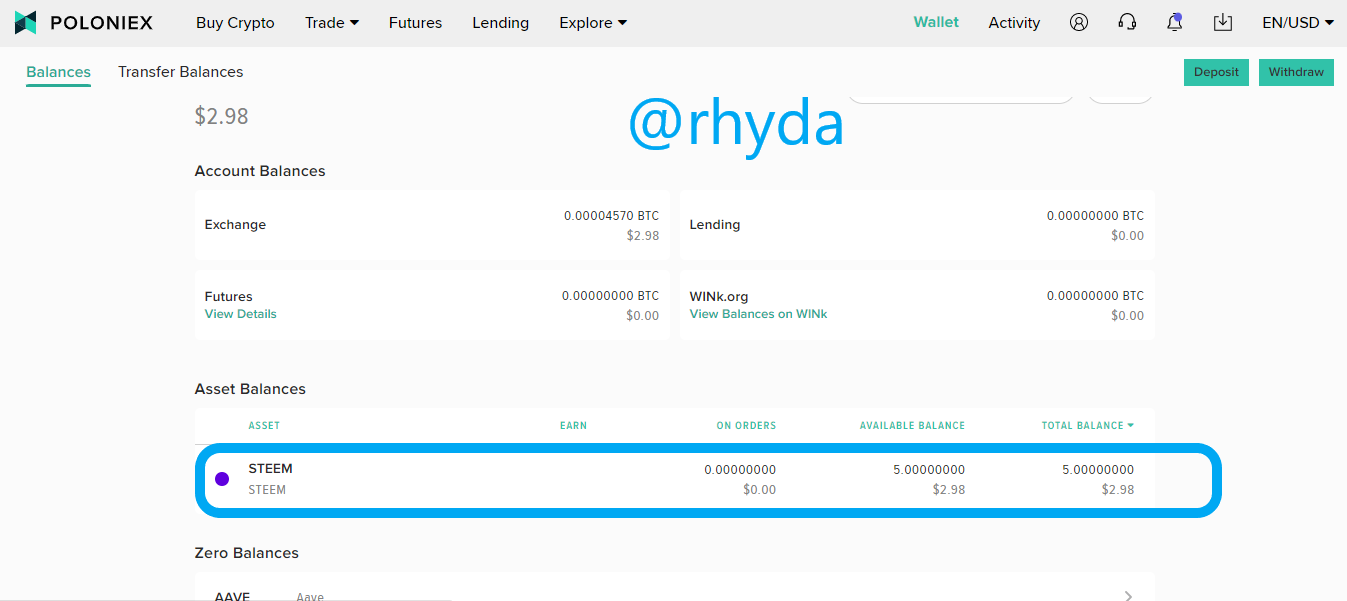
Task: Go to Buy Crypto in the navigation
Action: click(235, 22)
